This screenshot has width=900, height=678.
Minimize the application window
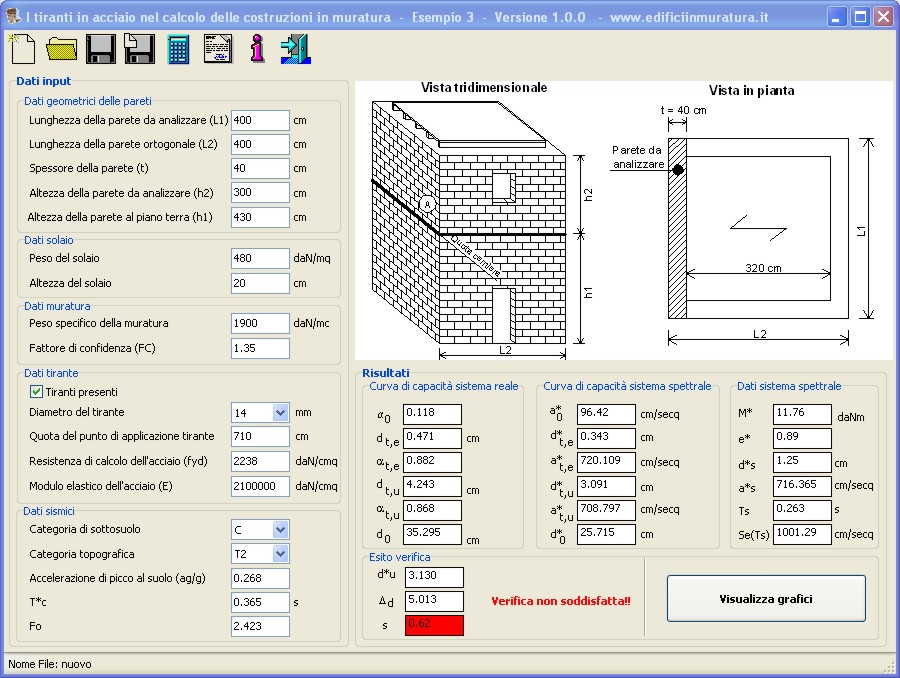pos(836,17)
